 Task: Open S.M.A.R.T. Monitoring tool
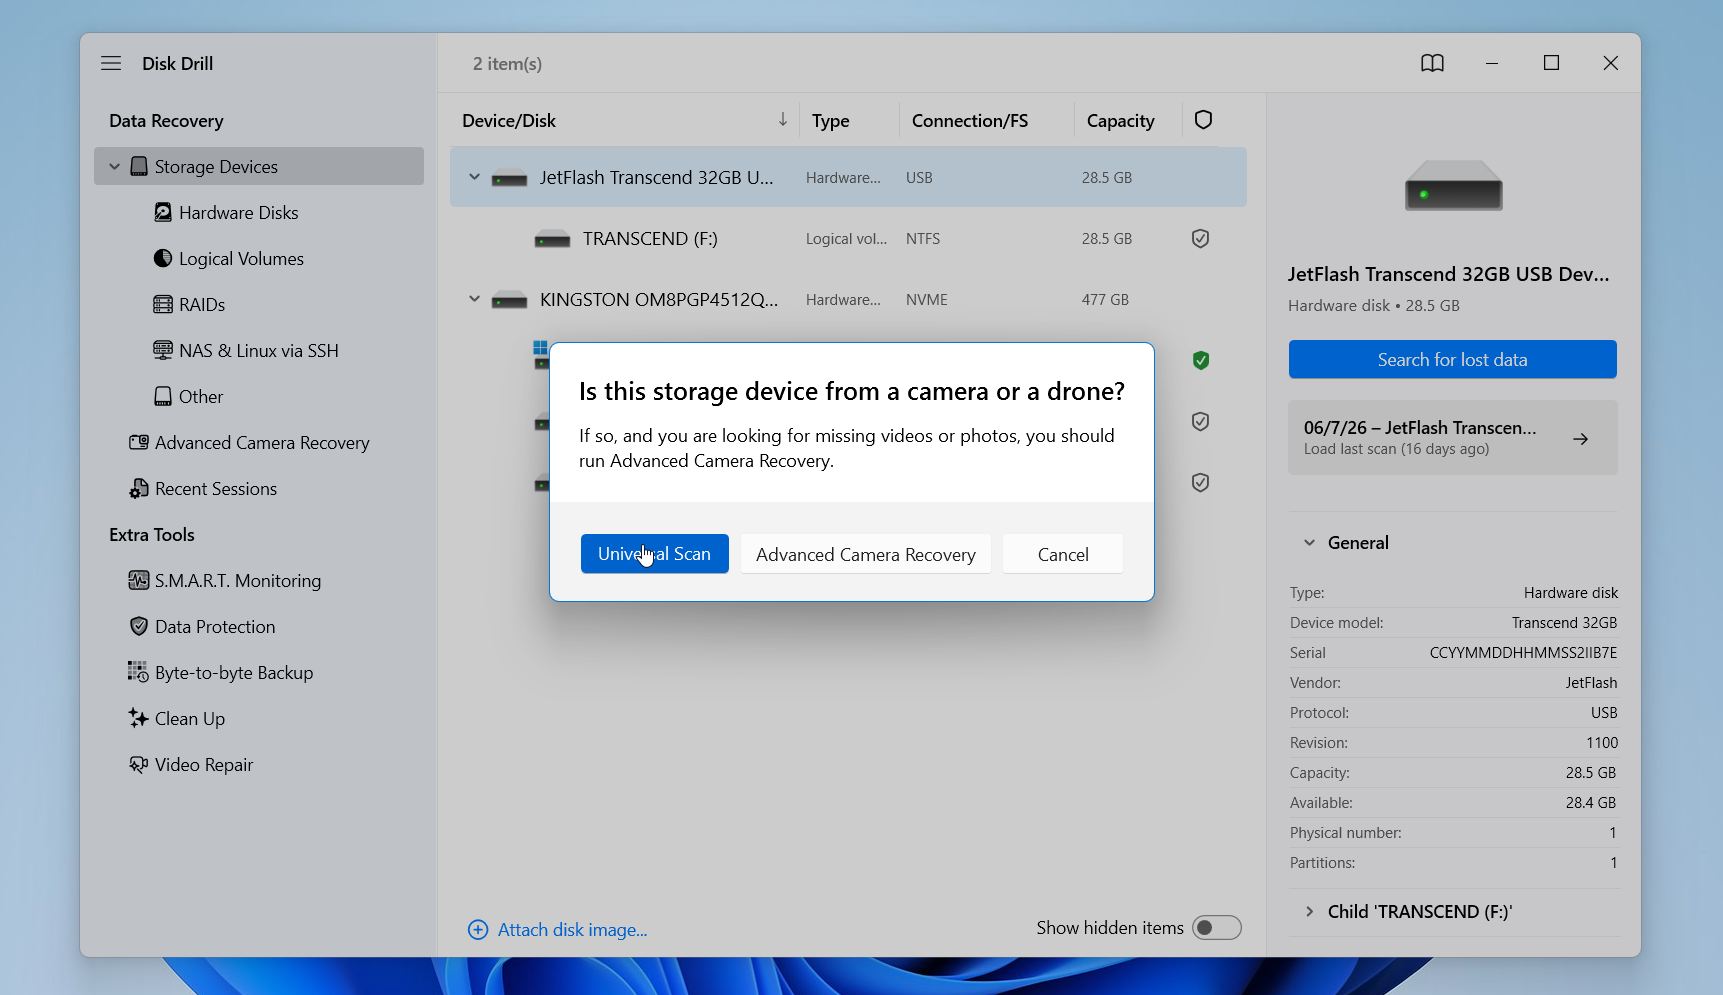coord(238,580)
